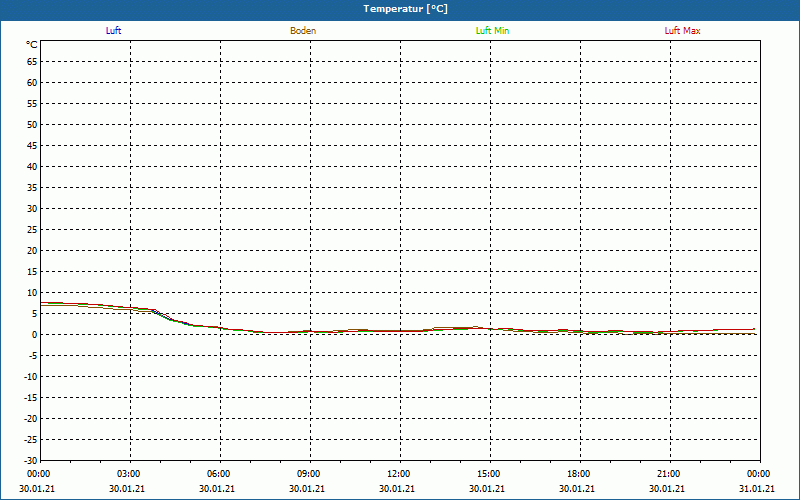
Task: Click the 35 value on temperature axis
Action: (x=32, y=188)
